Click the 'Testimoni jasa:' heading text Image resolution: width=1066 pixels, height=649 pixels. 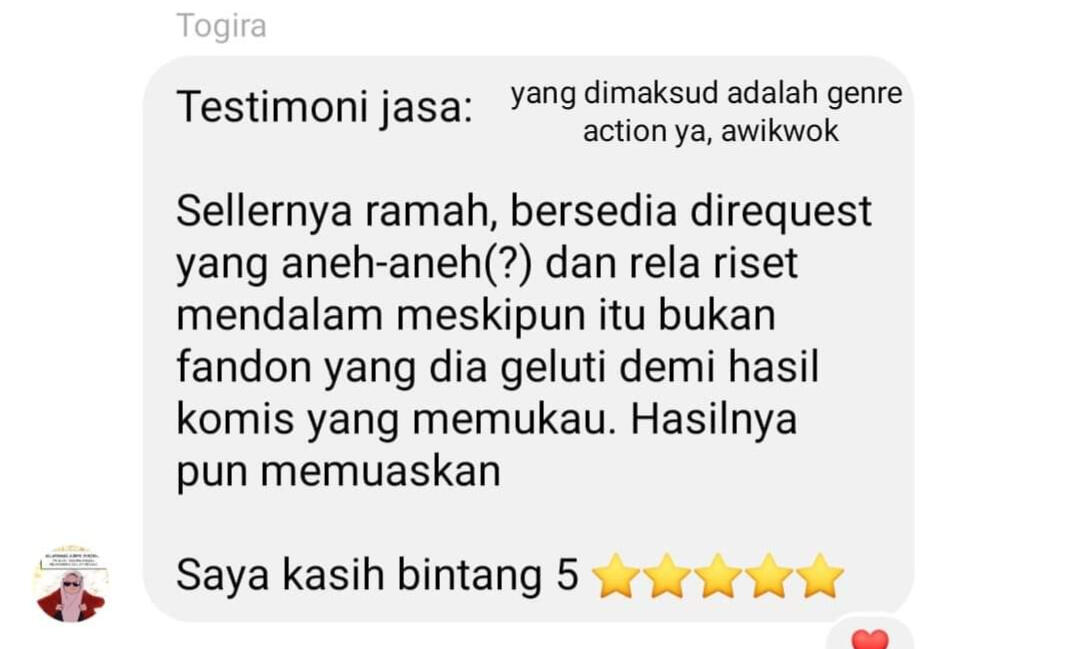tap(324, 107)
